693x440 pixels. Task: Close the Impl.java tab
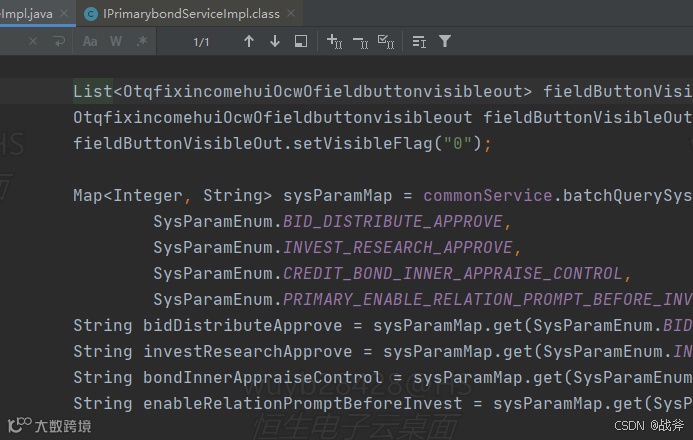click(x=64, y=13)
